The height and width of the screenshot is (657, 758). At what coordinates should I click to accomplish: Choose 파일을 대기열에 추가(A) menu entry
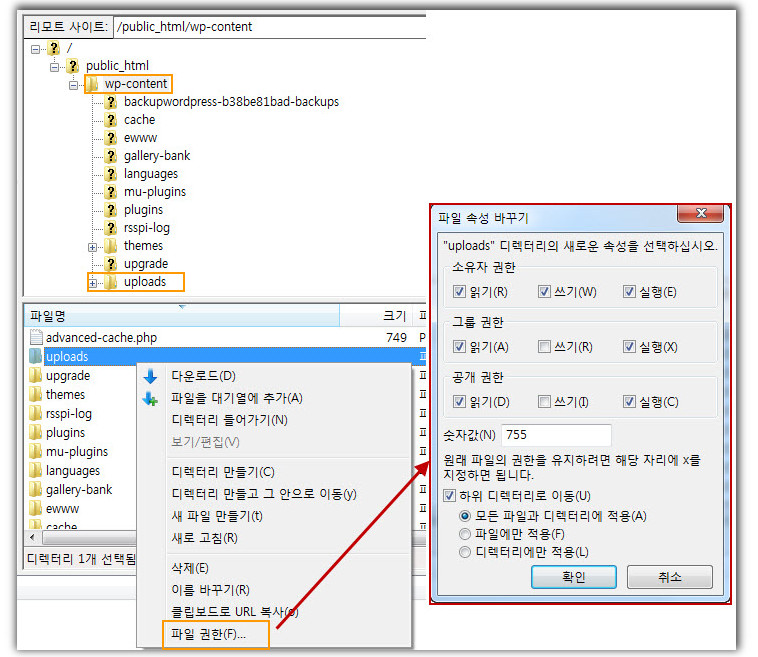pos(275,398)
